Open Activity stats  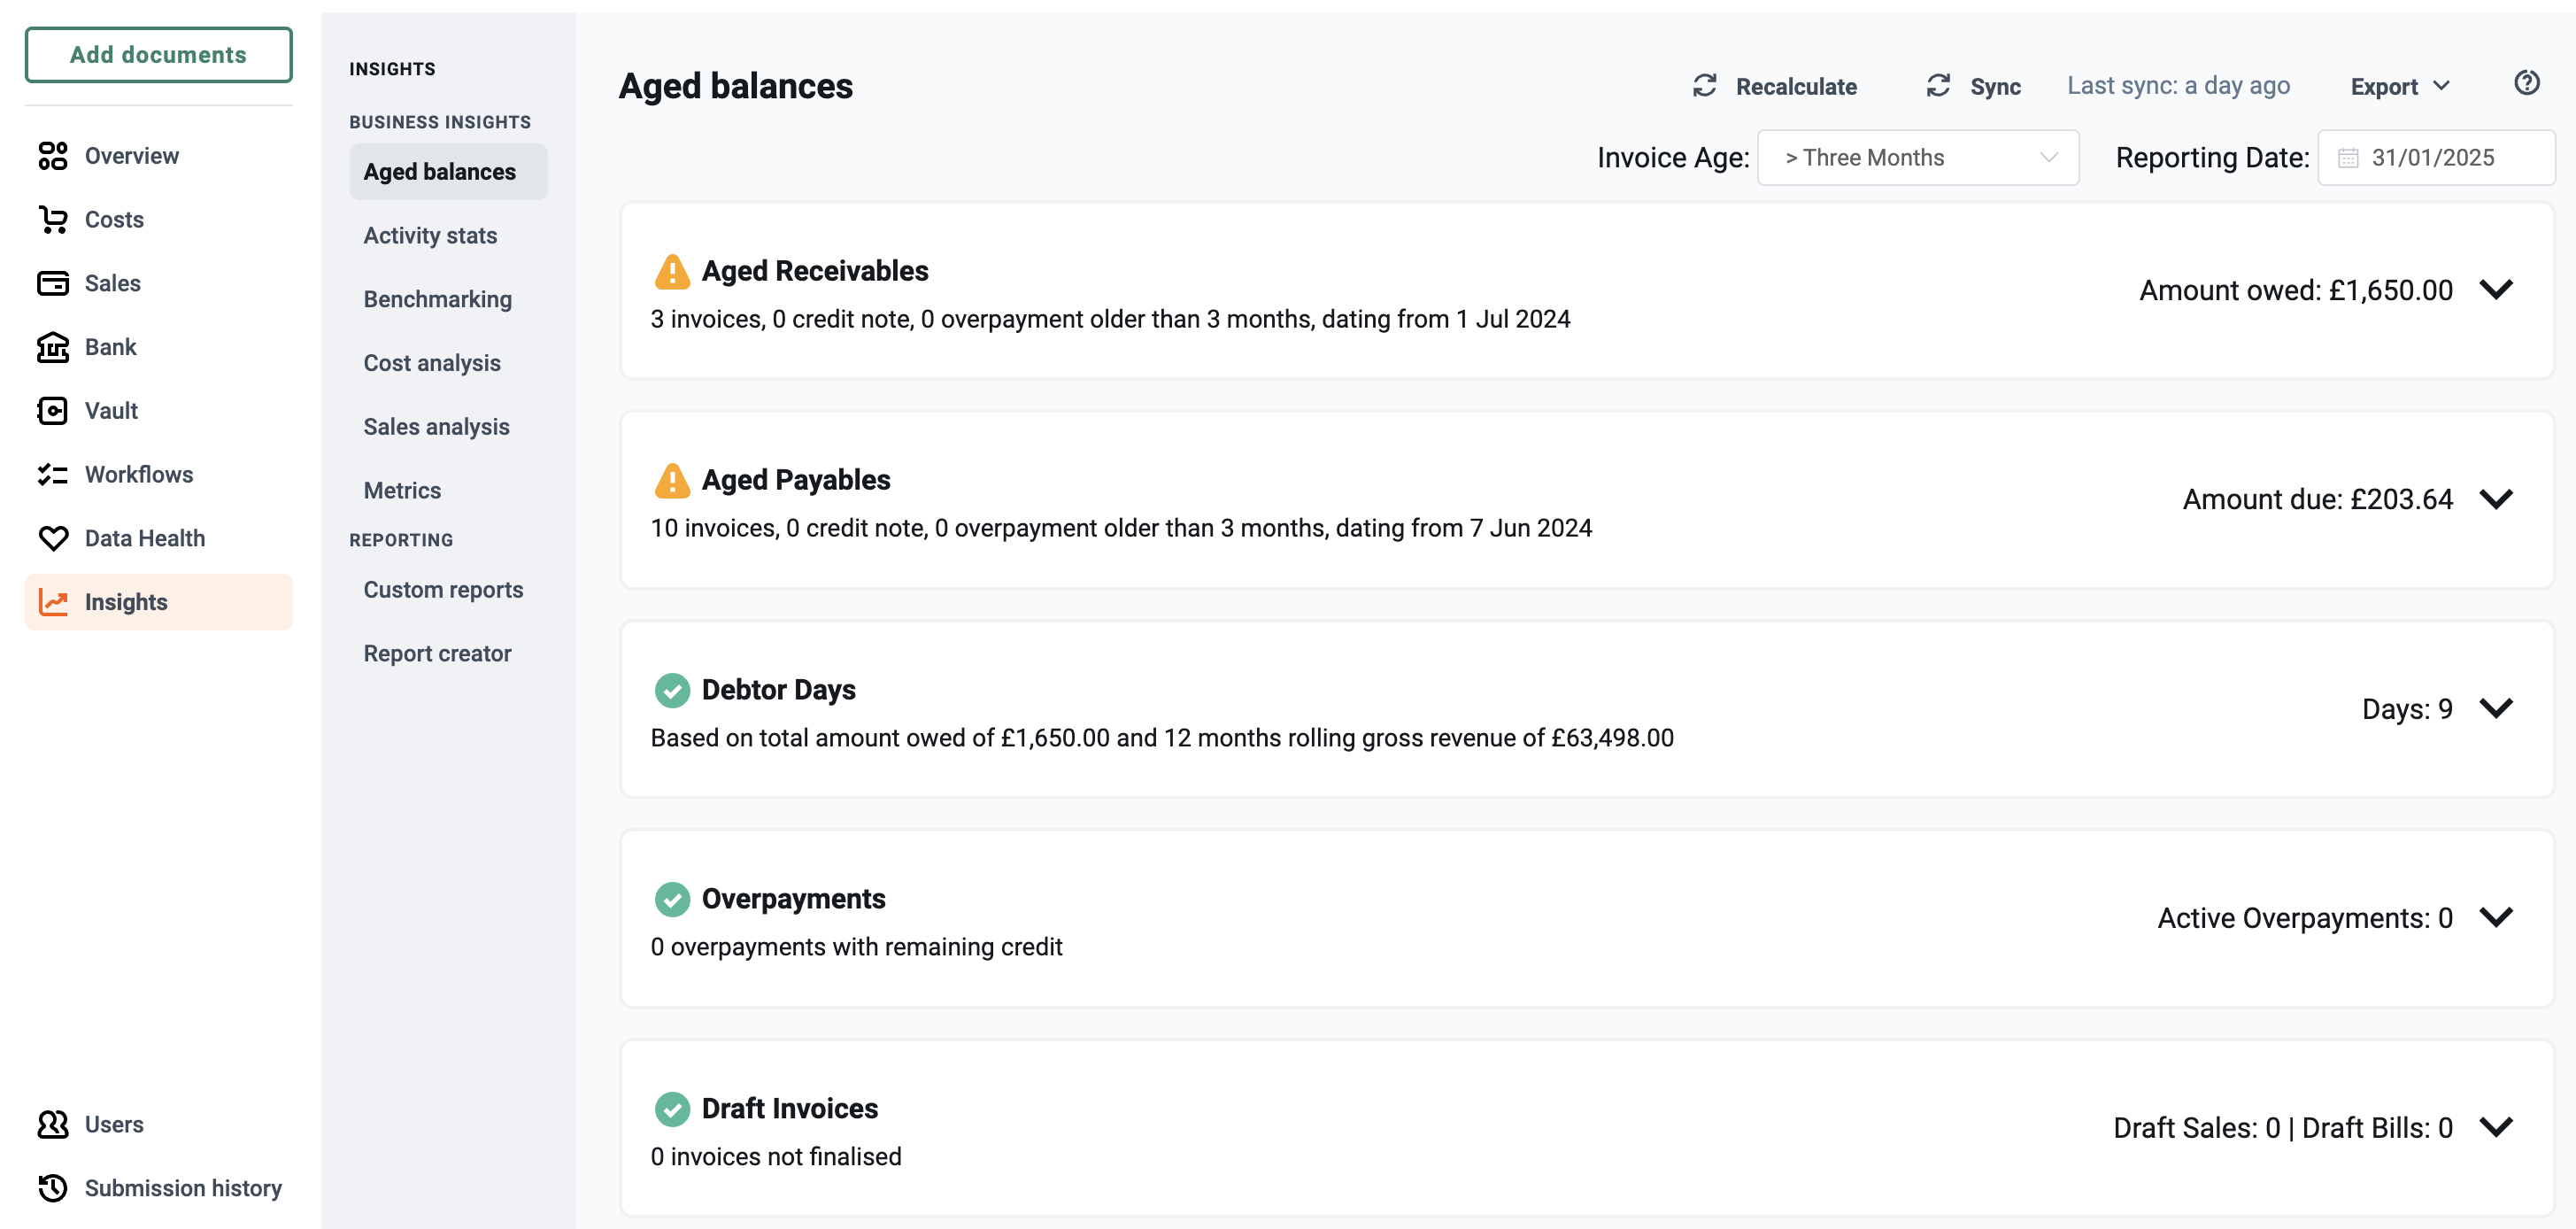coord(448,236)
